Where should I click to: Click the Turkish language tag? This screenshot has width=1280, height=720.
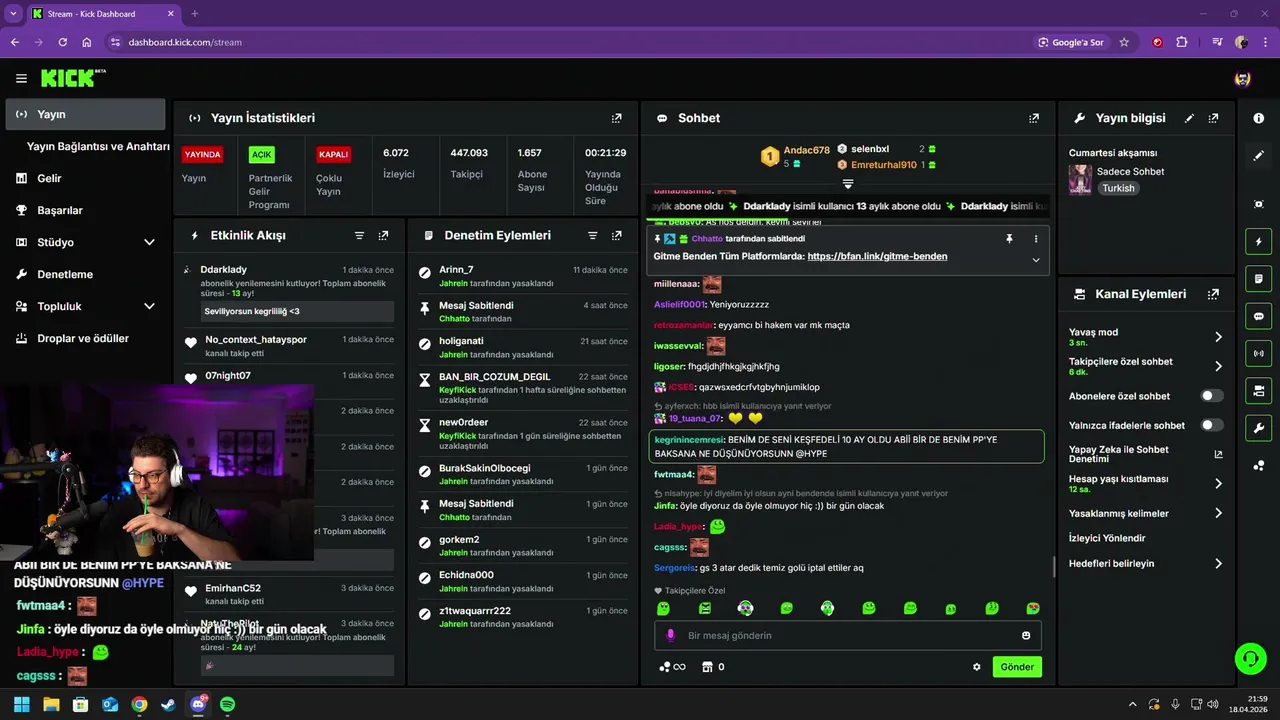tap(1118, 188)
